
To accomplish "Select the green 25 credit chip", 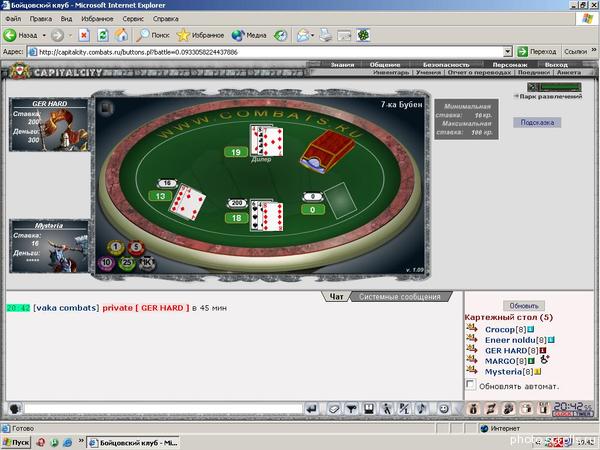I will click(x=127, y=263).
